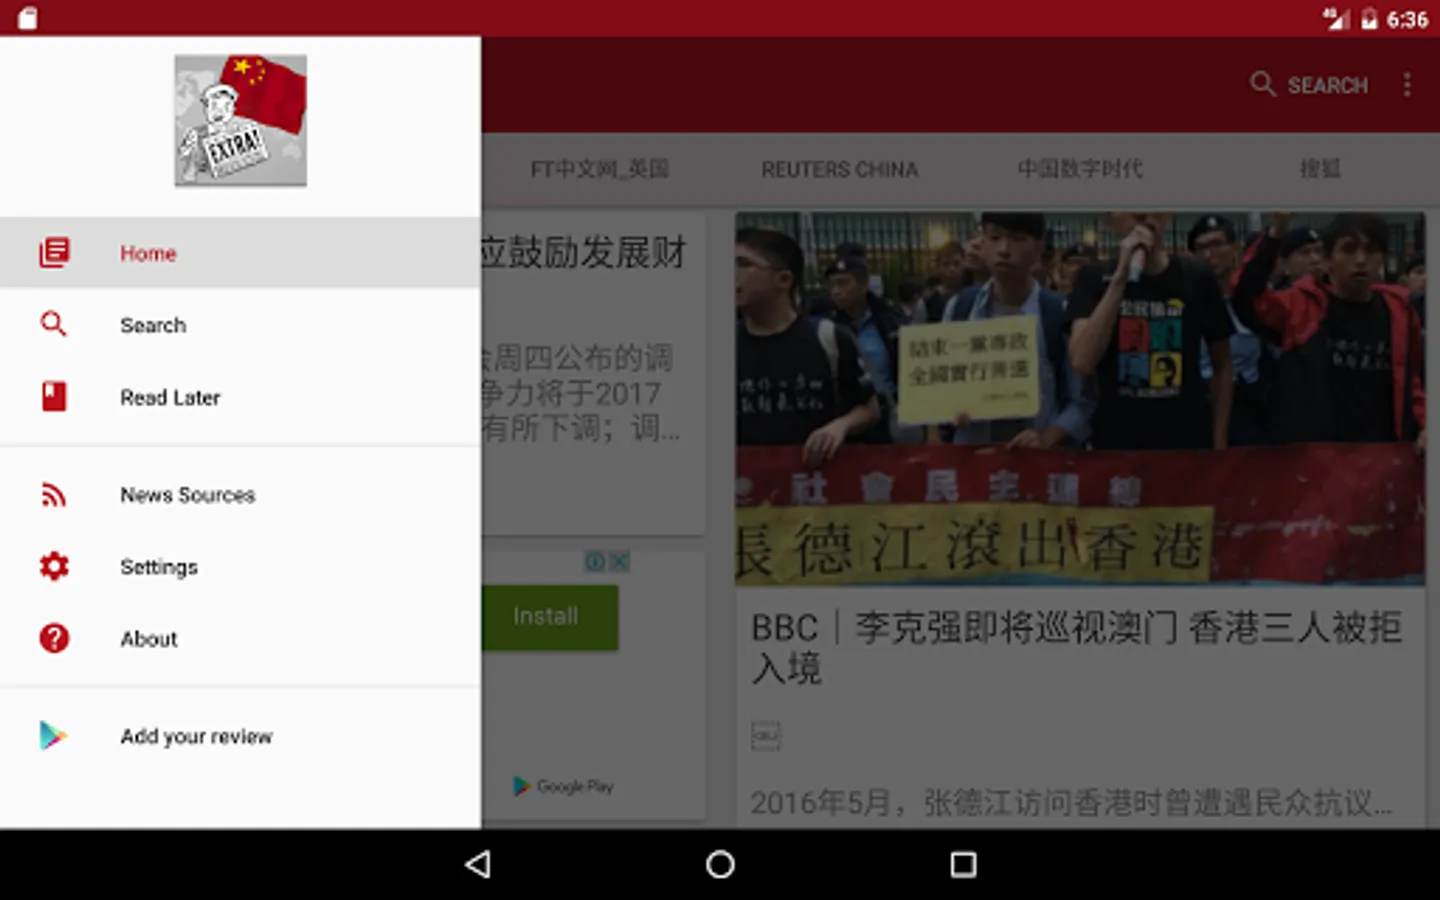Open the 2016年5月 article summary text
Viewport: 1440px width, 900px height.
tap(1071, 803)
